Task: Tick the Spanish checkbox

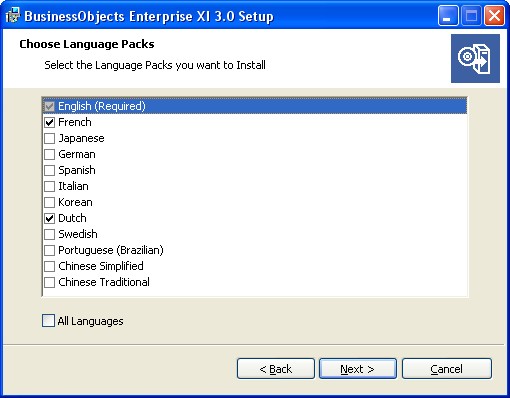Action: [x=49, y=170]
